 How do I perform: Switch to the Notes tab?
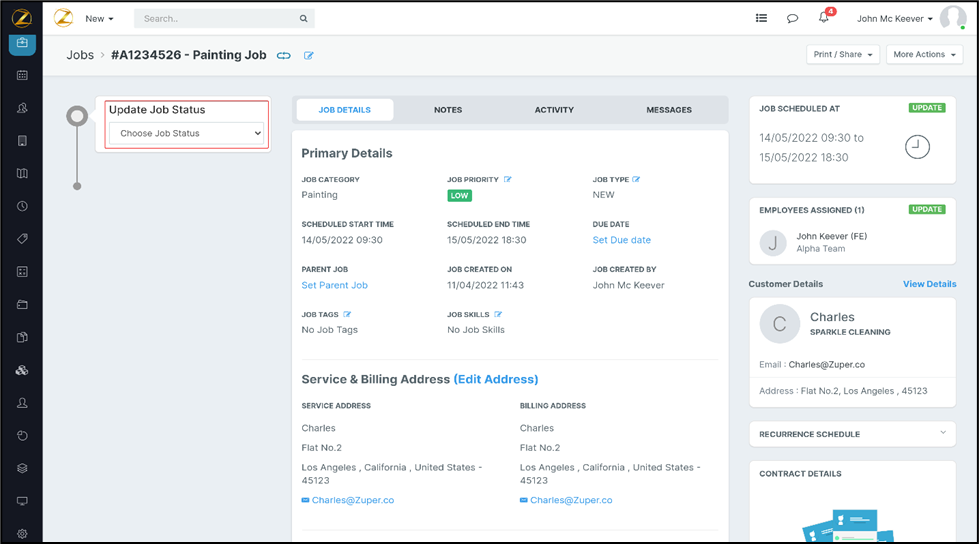pyautogui.click(x=448, y=110)
